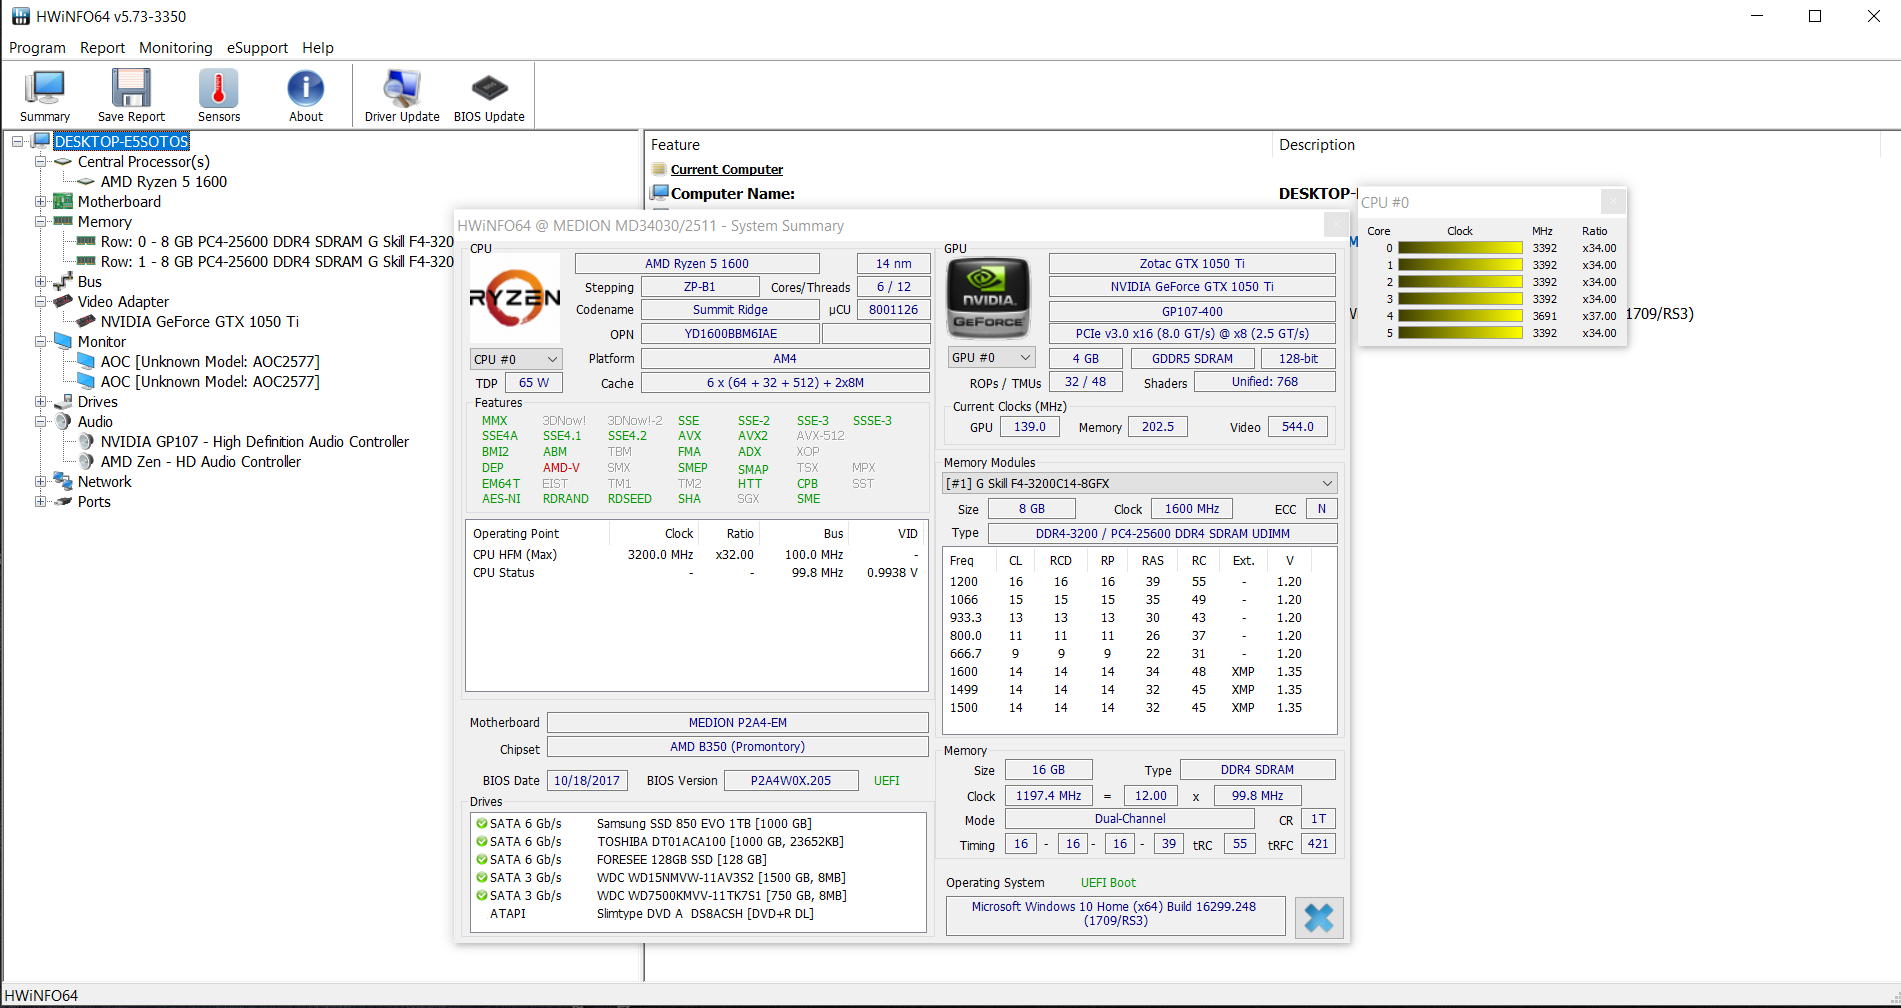This screenshot has width=1901, height=1008.
Task: Collapse the DESKTOP-E5SOTOS root node
Action: (18, 141)
